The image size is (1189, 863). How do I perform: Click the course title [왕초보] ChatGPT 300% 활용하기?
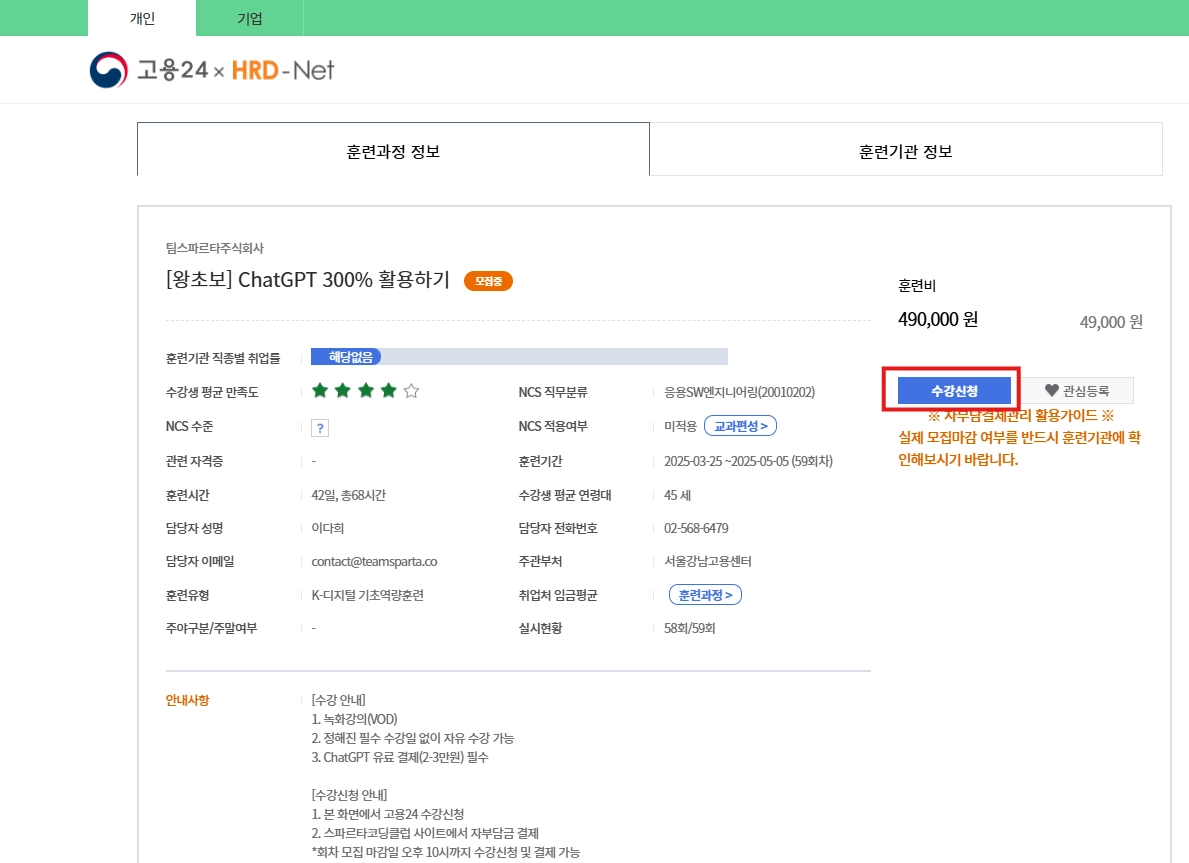point(308,280)
